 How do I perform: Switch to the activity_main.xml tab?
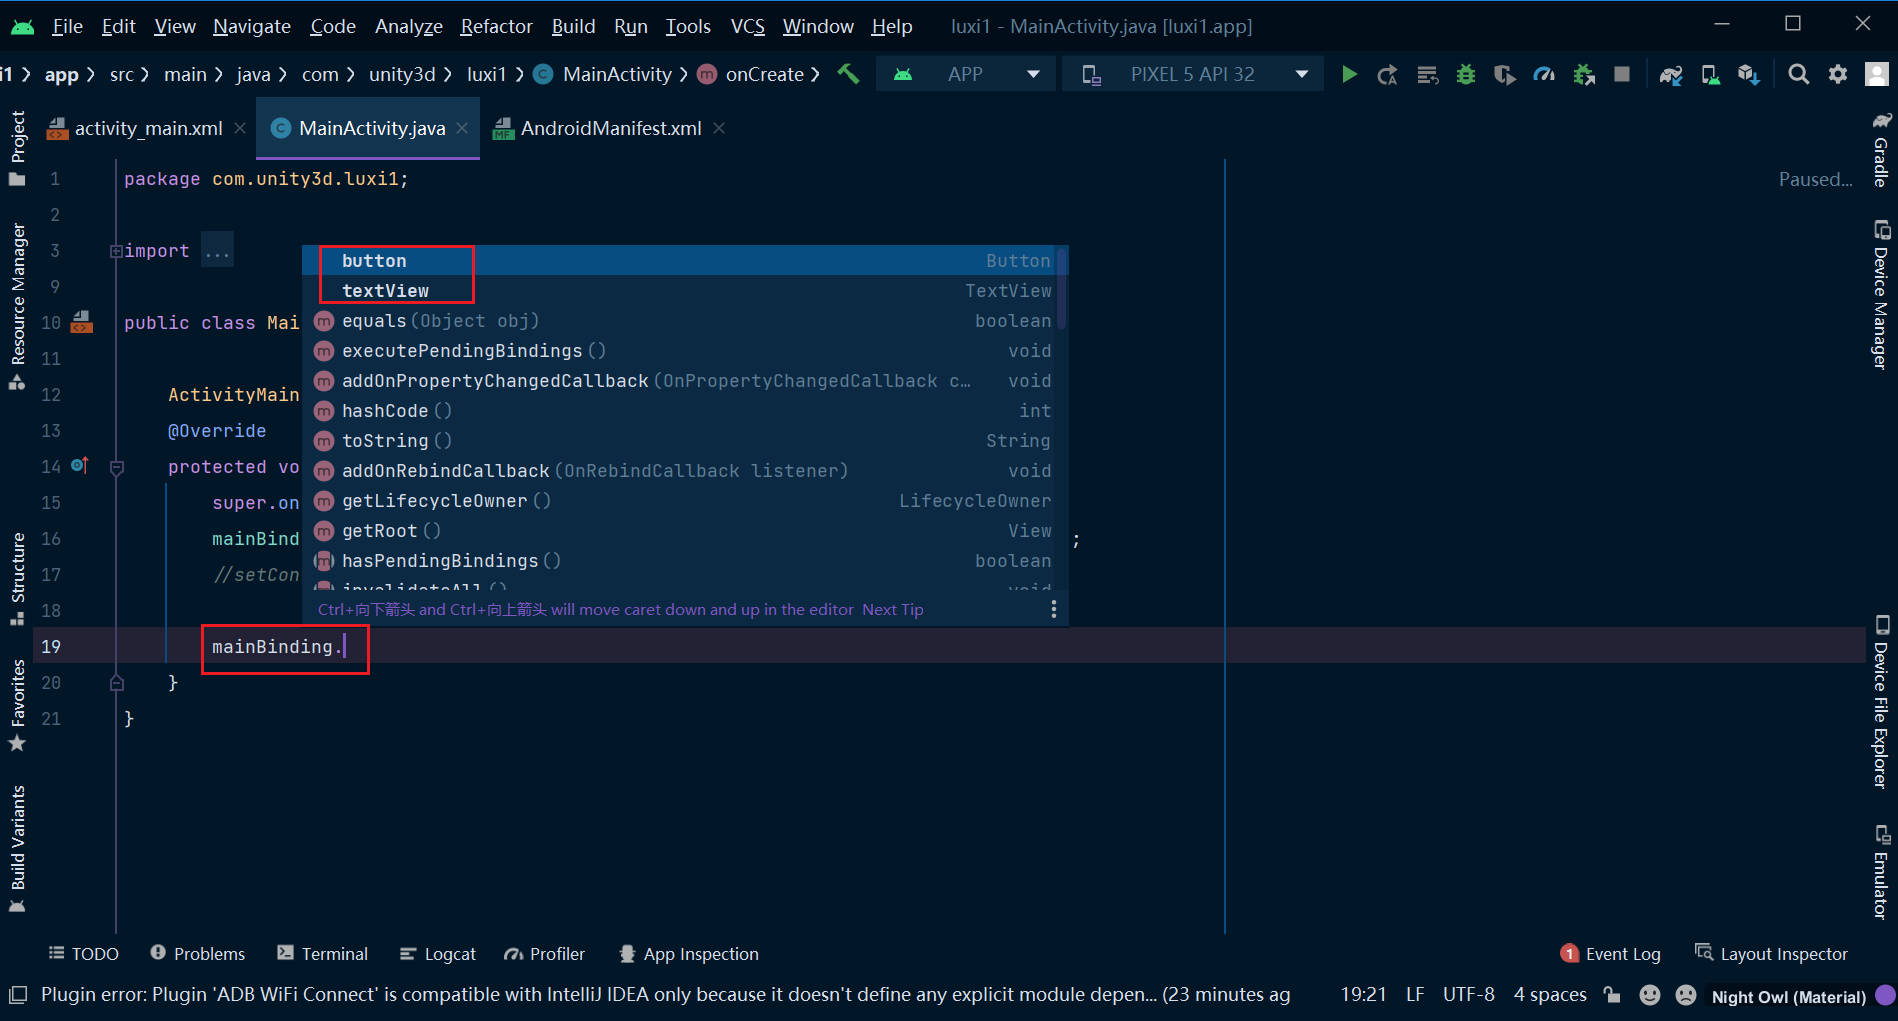(x=148, y=128)
